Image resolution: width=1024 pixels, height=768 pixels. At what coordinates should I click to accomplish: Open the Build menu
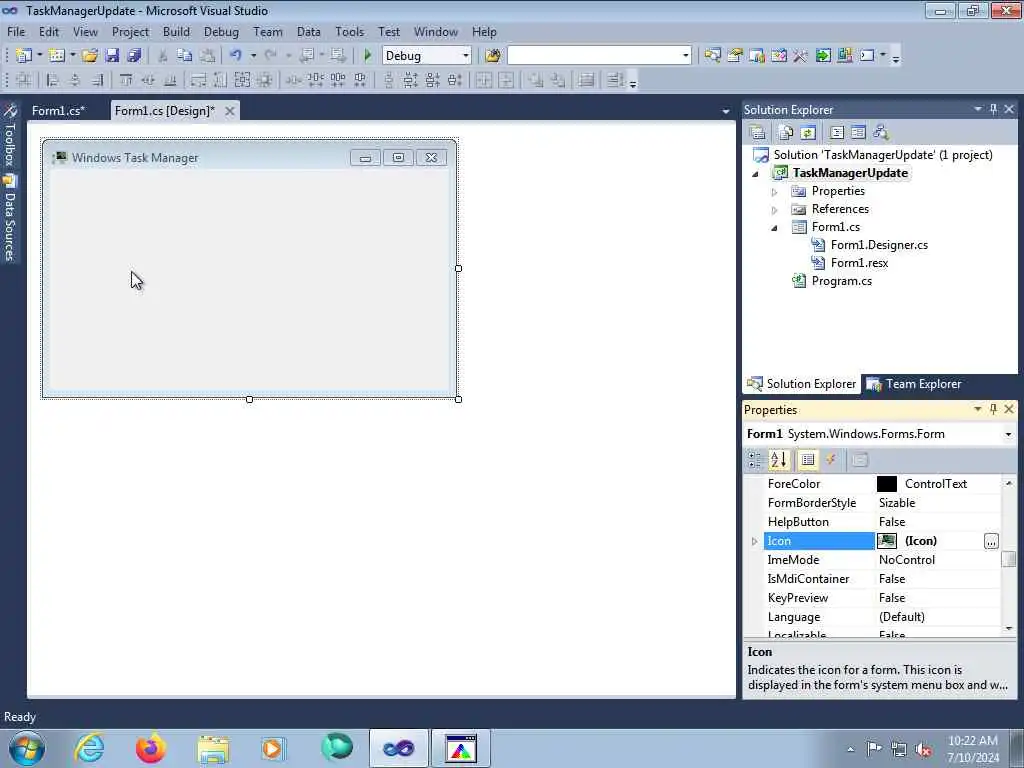point(176,31)
